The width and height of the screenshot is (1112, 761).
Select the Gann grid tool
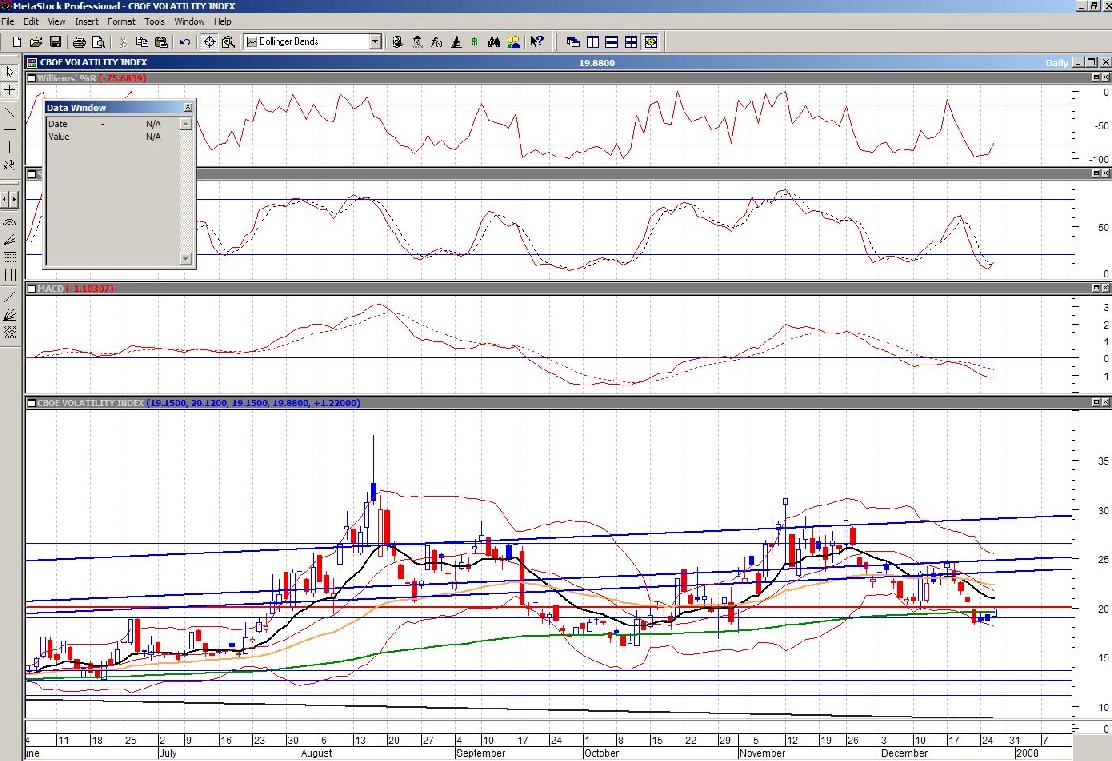pos(10,332)
